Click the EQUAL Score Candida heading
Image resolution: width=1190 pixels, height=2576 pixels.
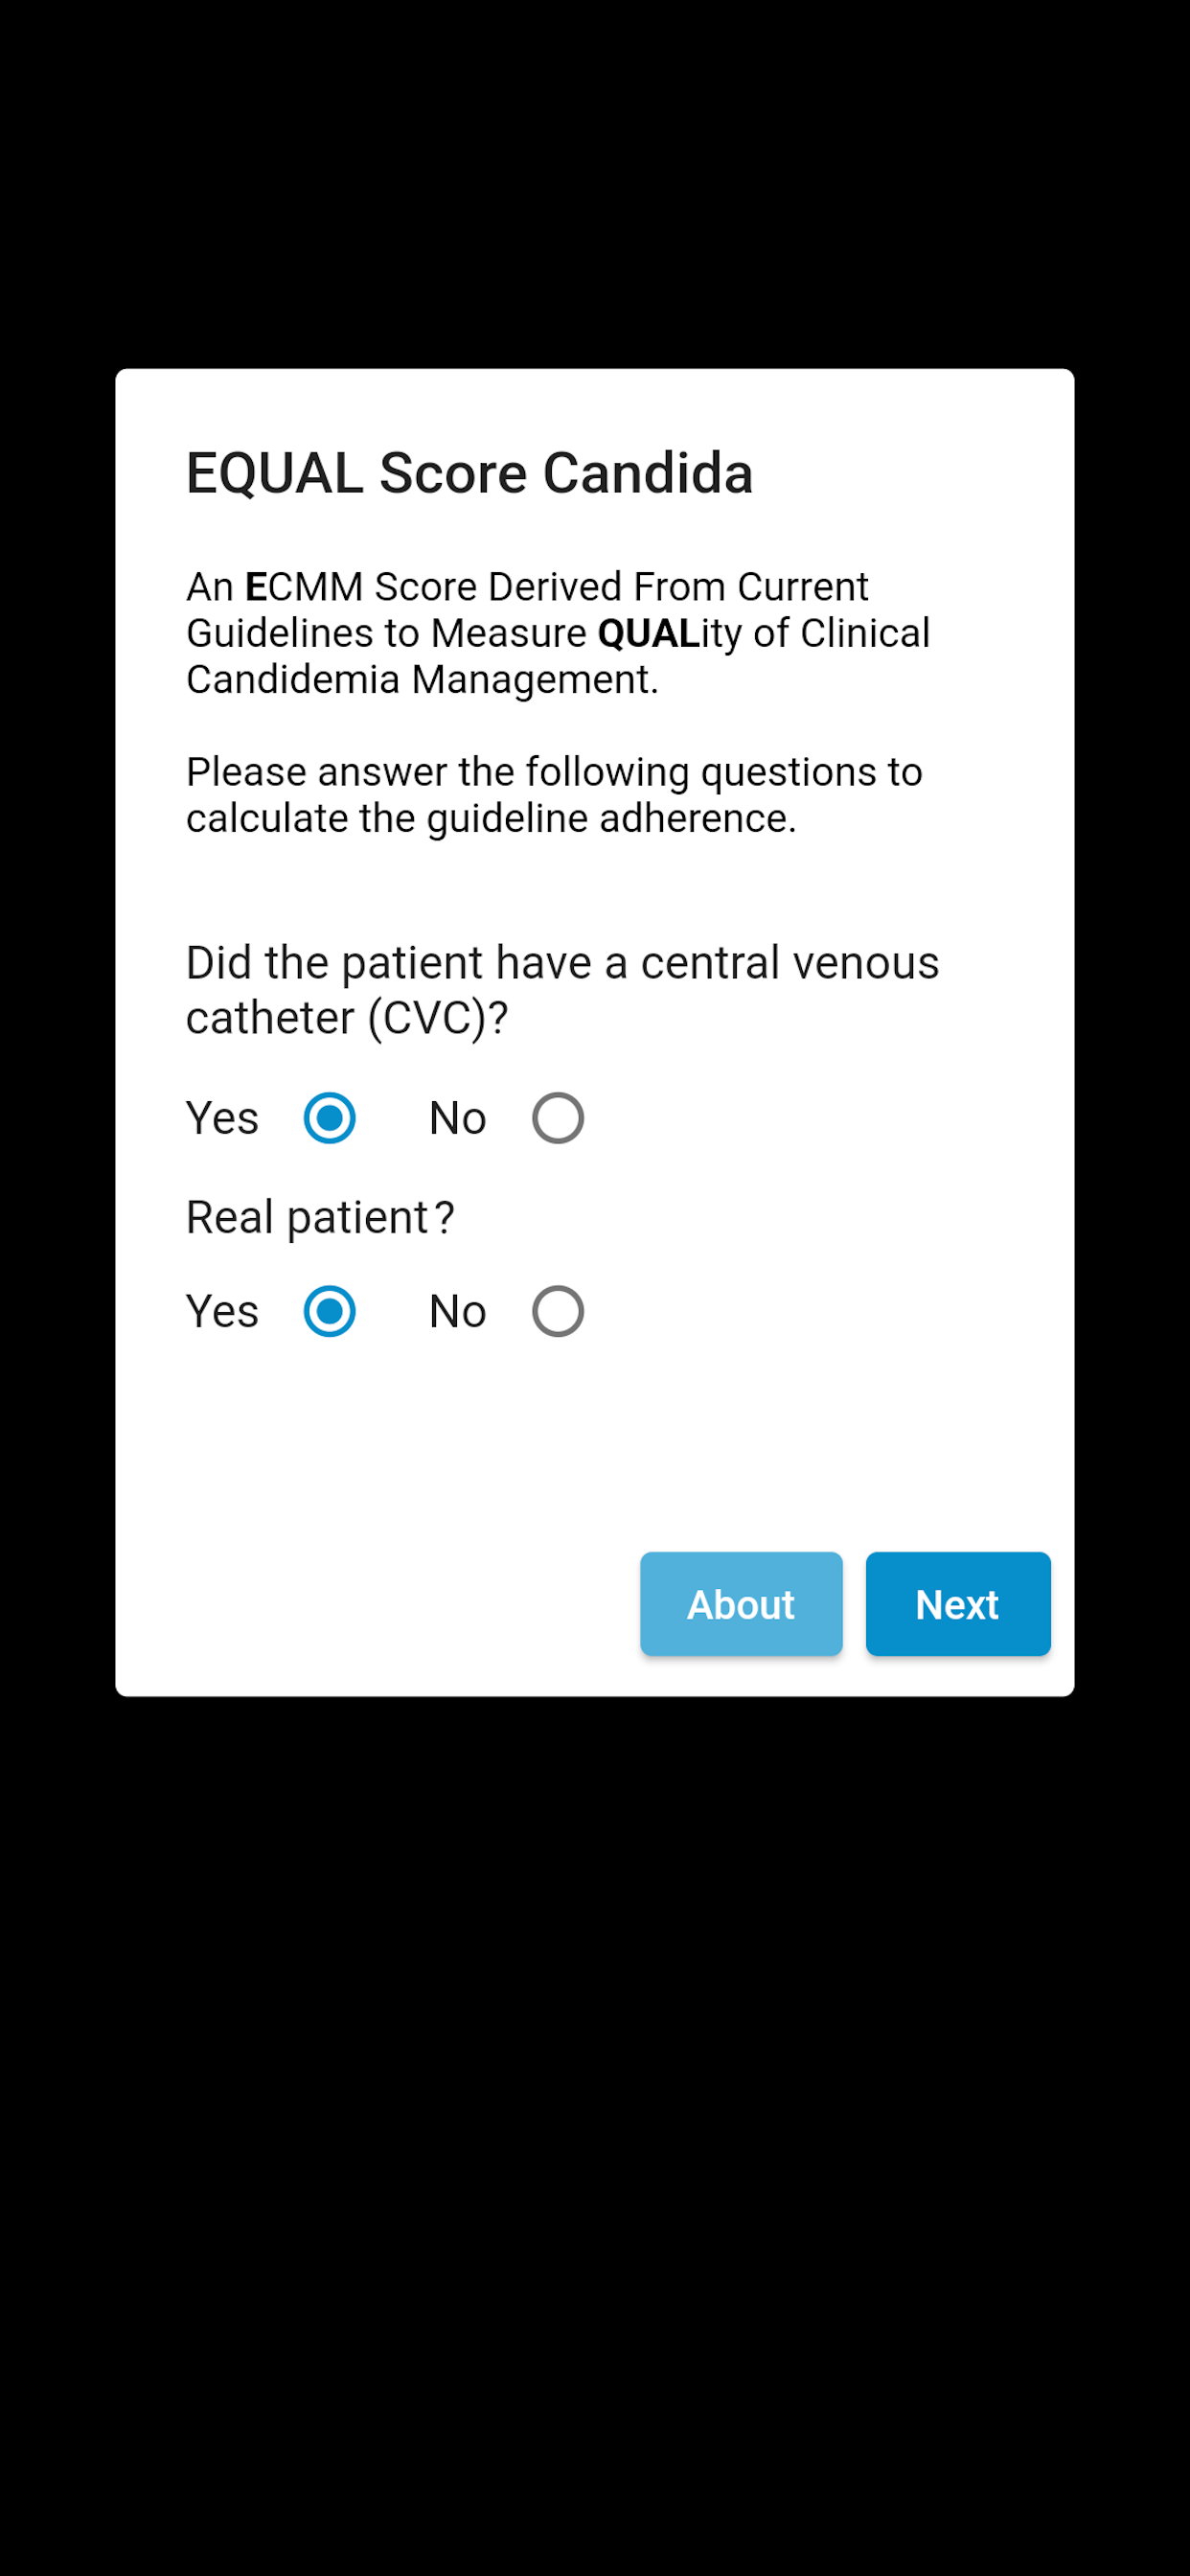coord(469,473)
